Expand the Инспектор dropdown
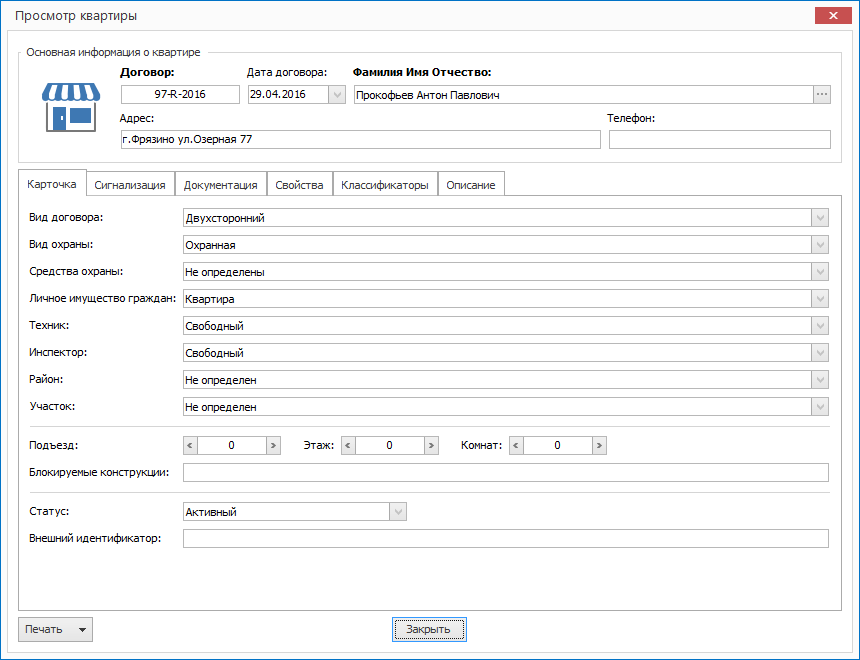 click(820, 353)
